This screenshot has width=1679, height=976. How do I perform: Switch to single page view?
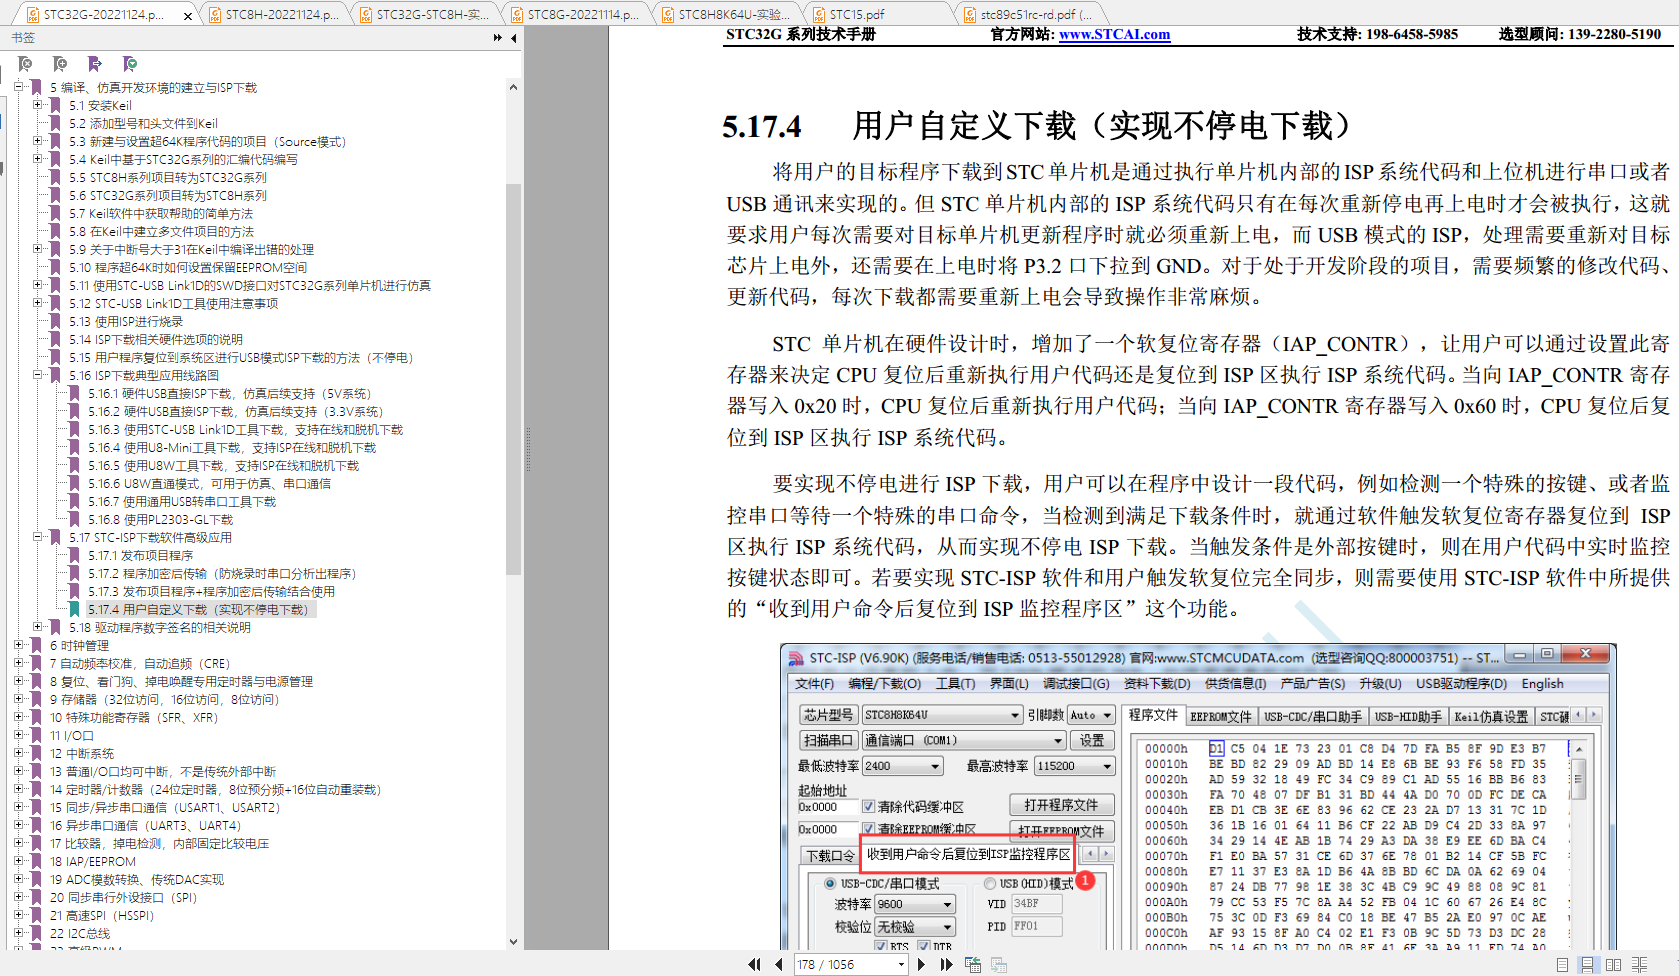pyautogui.click(x=1562, y=964)
